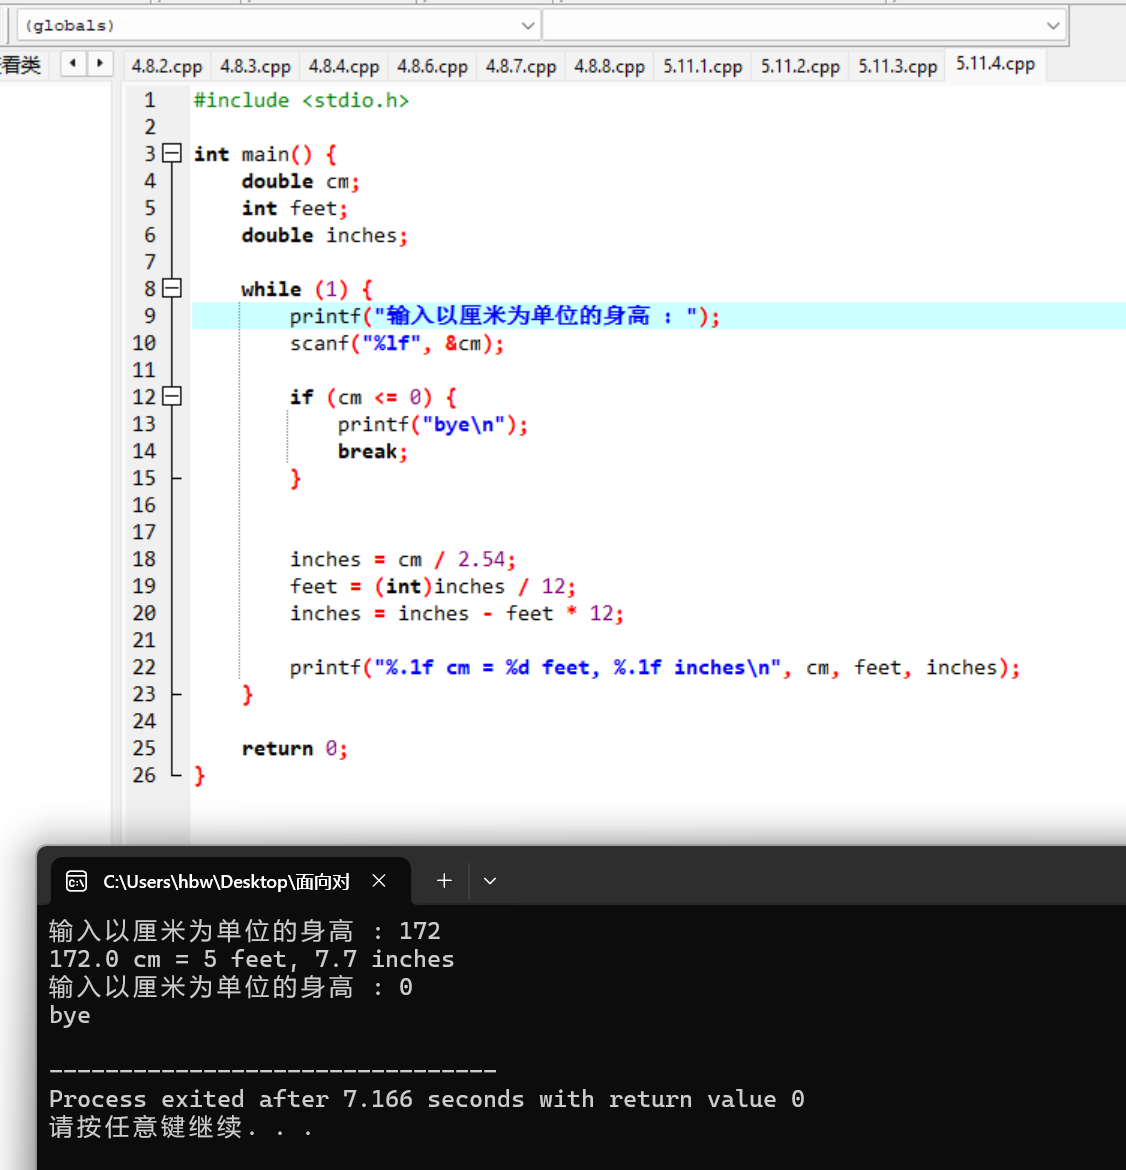This screenshot has height=1170, width=1126.
Task: Click the 'int feet;' declaration
Action: tap(294, 208)
